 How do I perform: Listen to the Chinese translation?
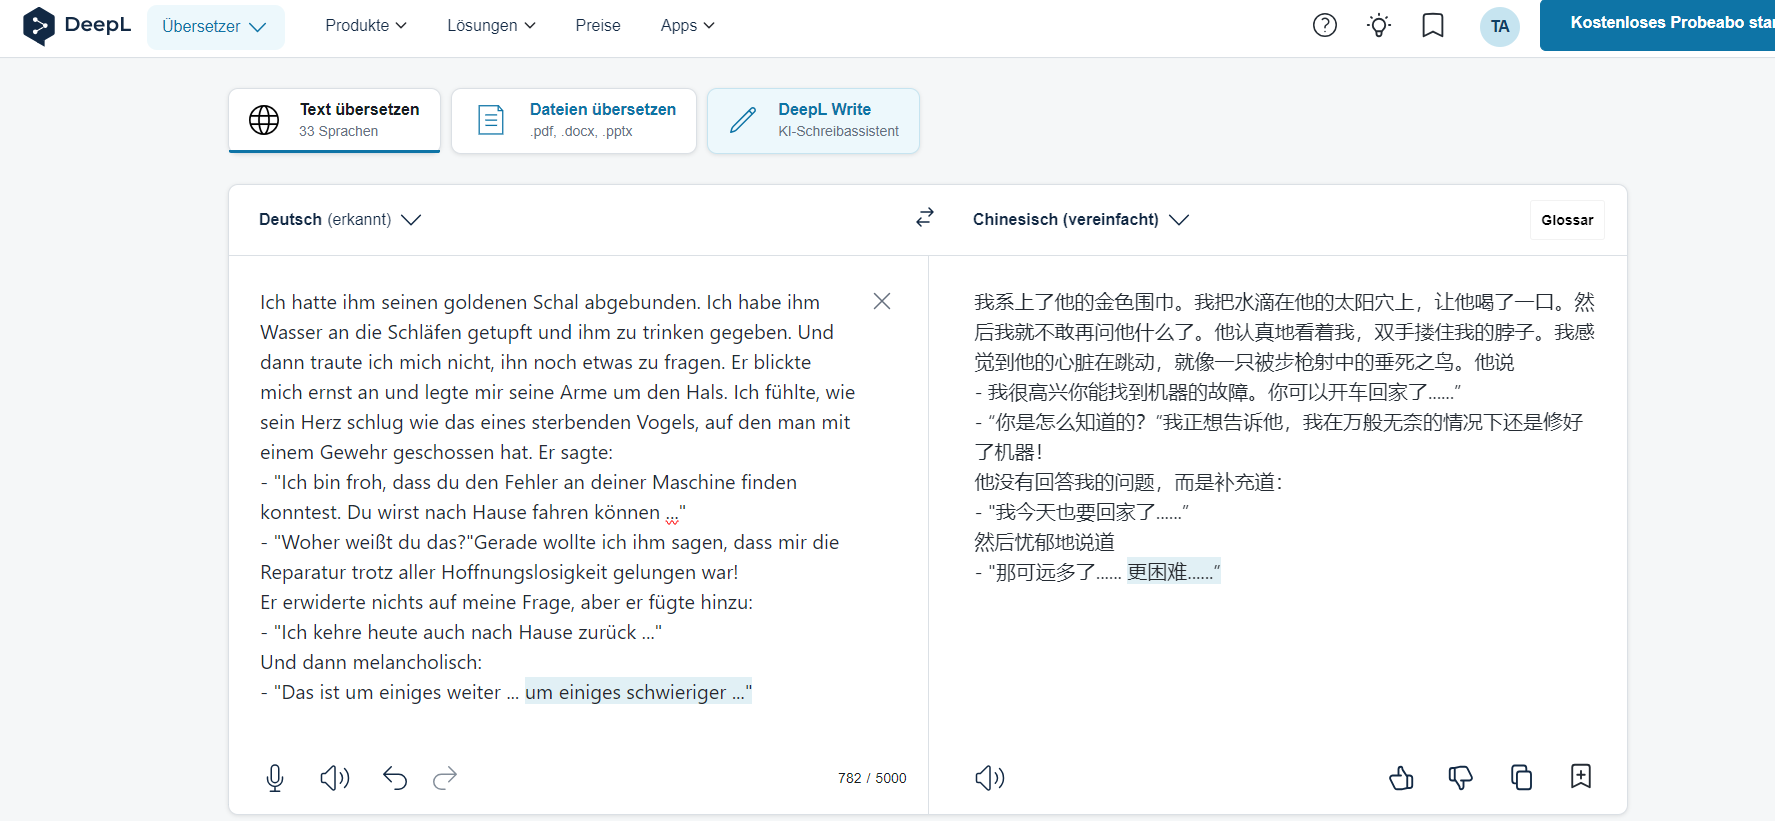pyautogui.click(x=990, y=778)
